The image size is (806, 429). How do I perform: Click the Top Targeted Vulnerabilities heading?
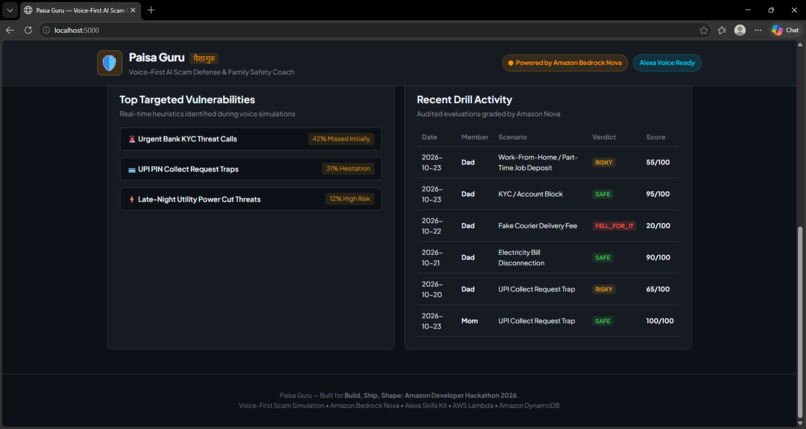click(187, 100)
